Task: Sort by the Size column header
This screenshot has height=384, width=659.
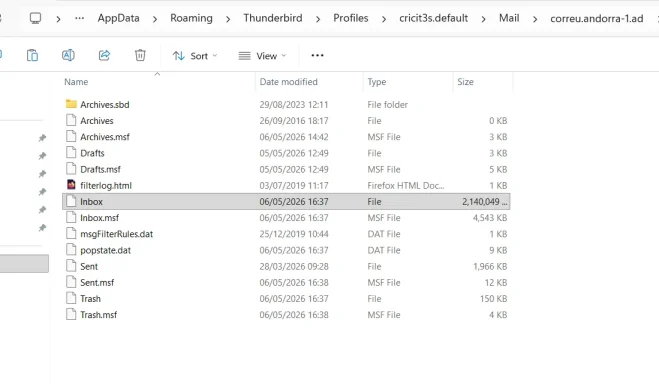Action: (465, 82)
